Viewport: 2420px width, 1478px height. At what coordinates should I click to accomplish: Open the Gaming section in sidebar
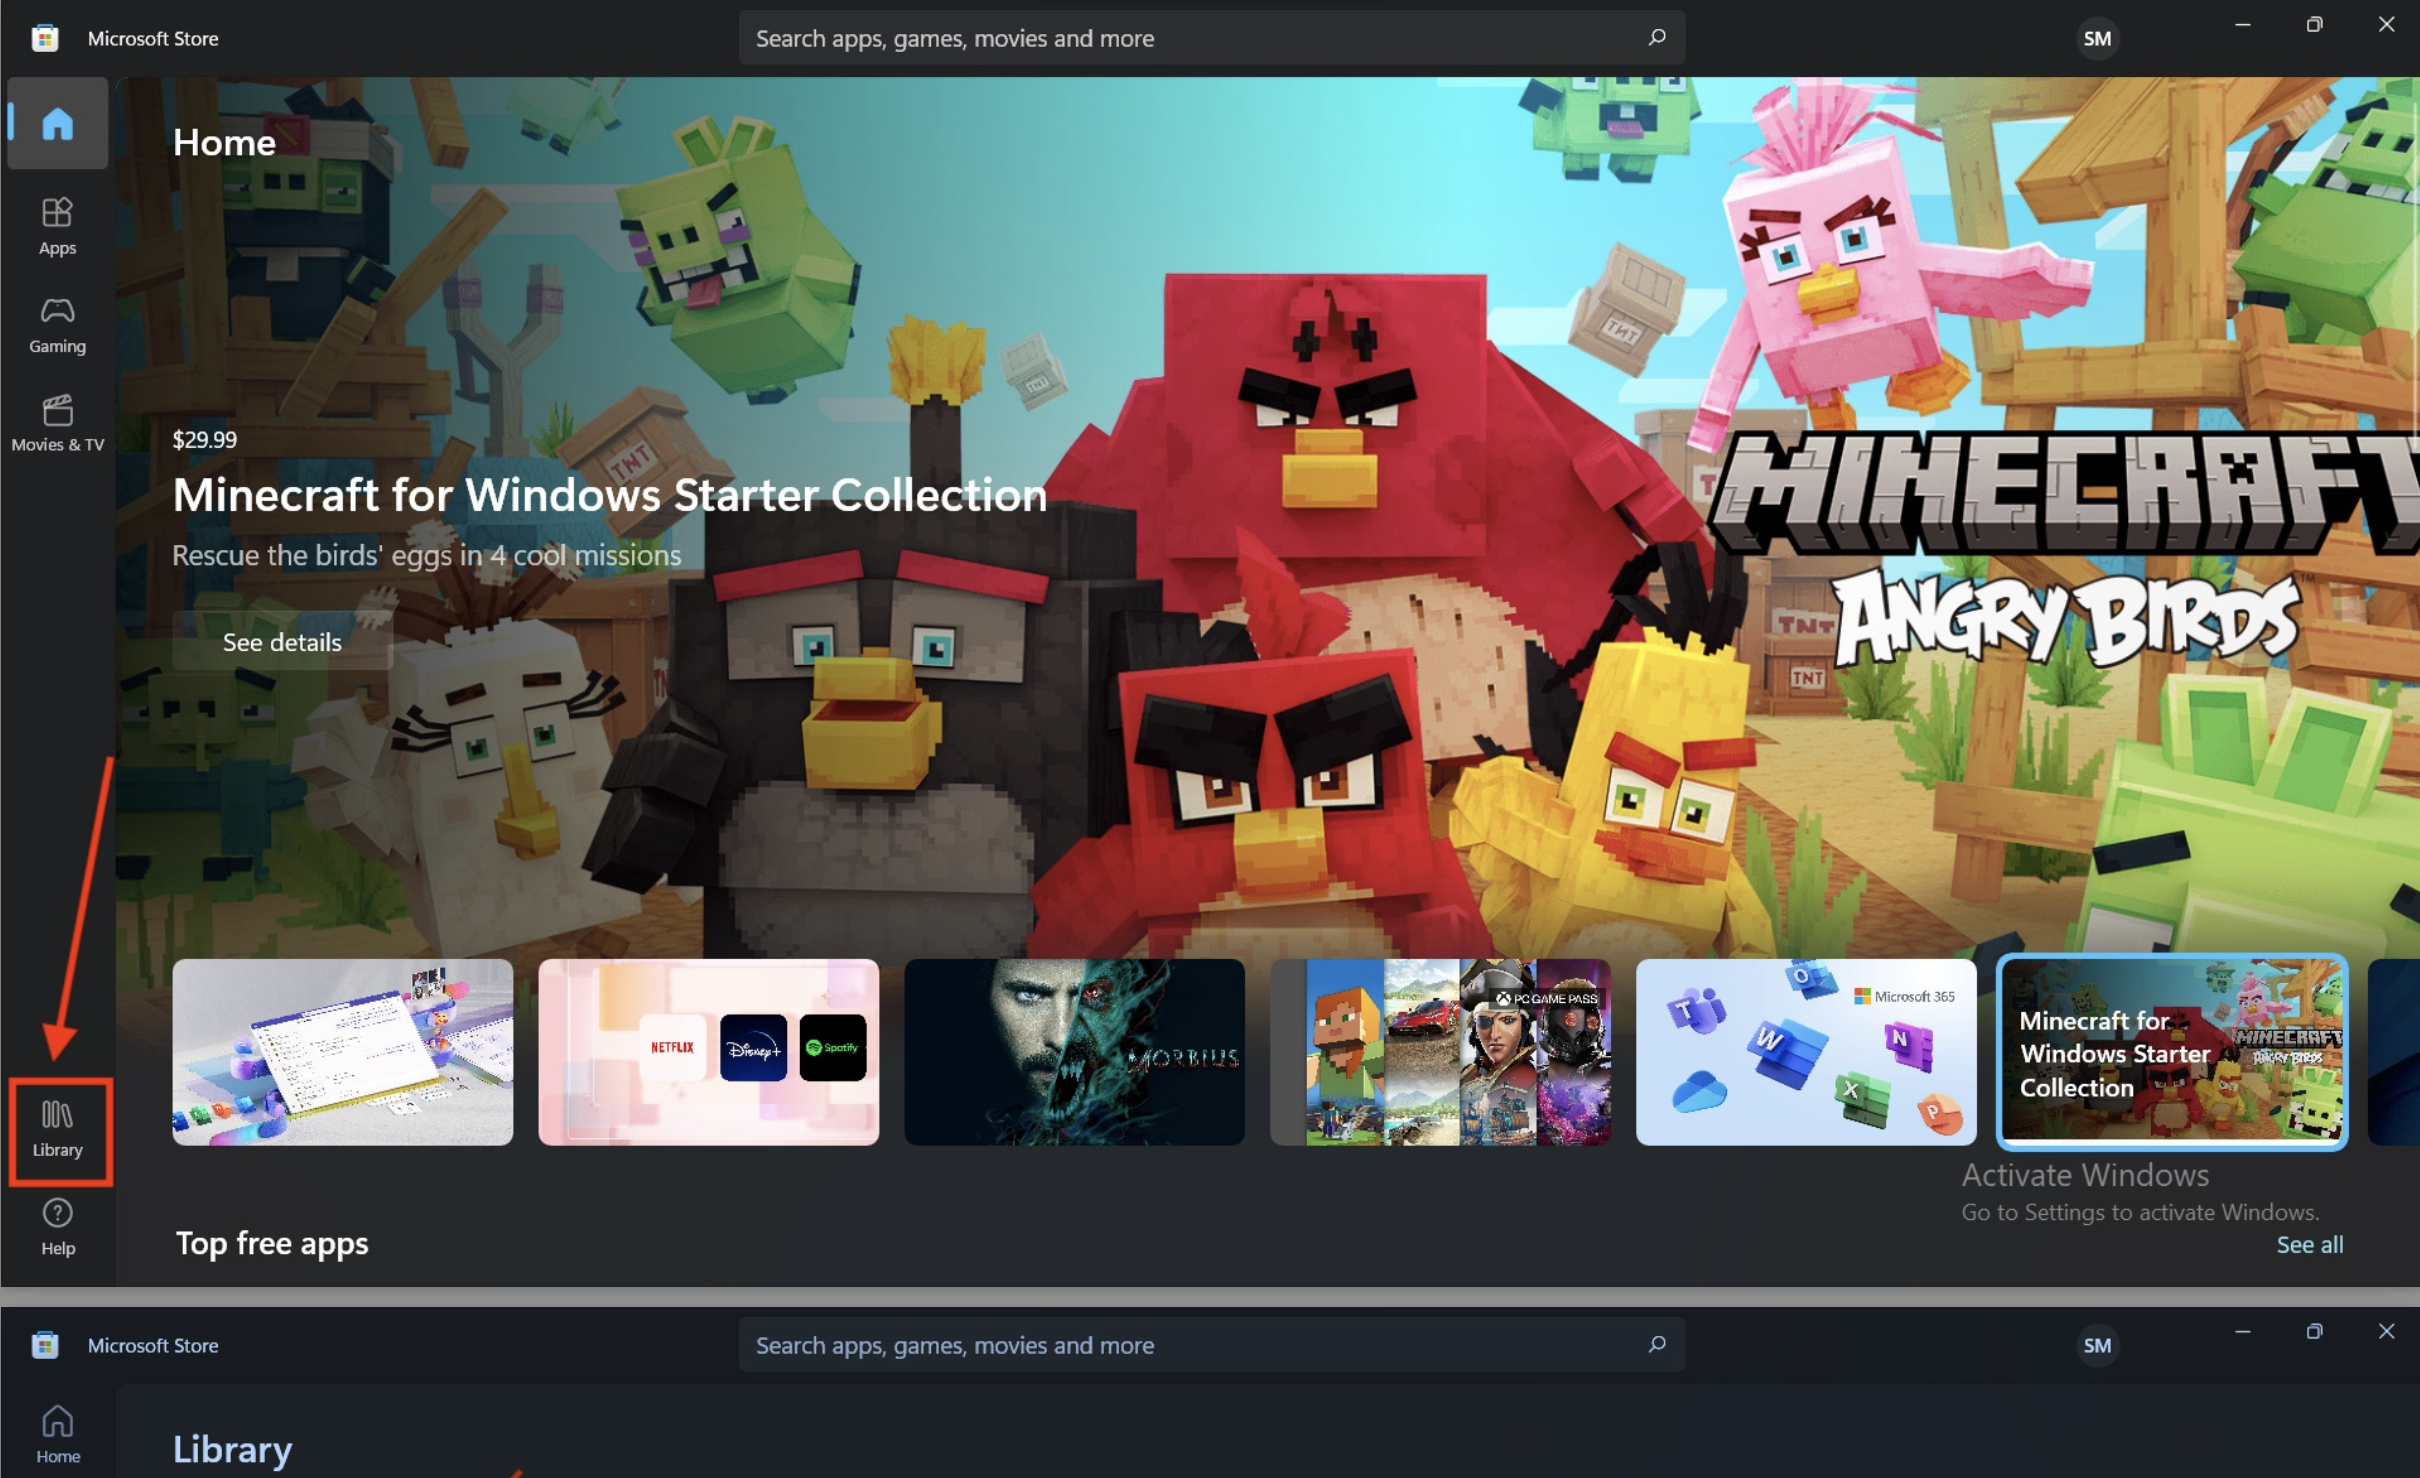coord(57,325)
